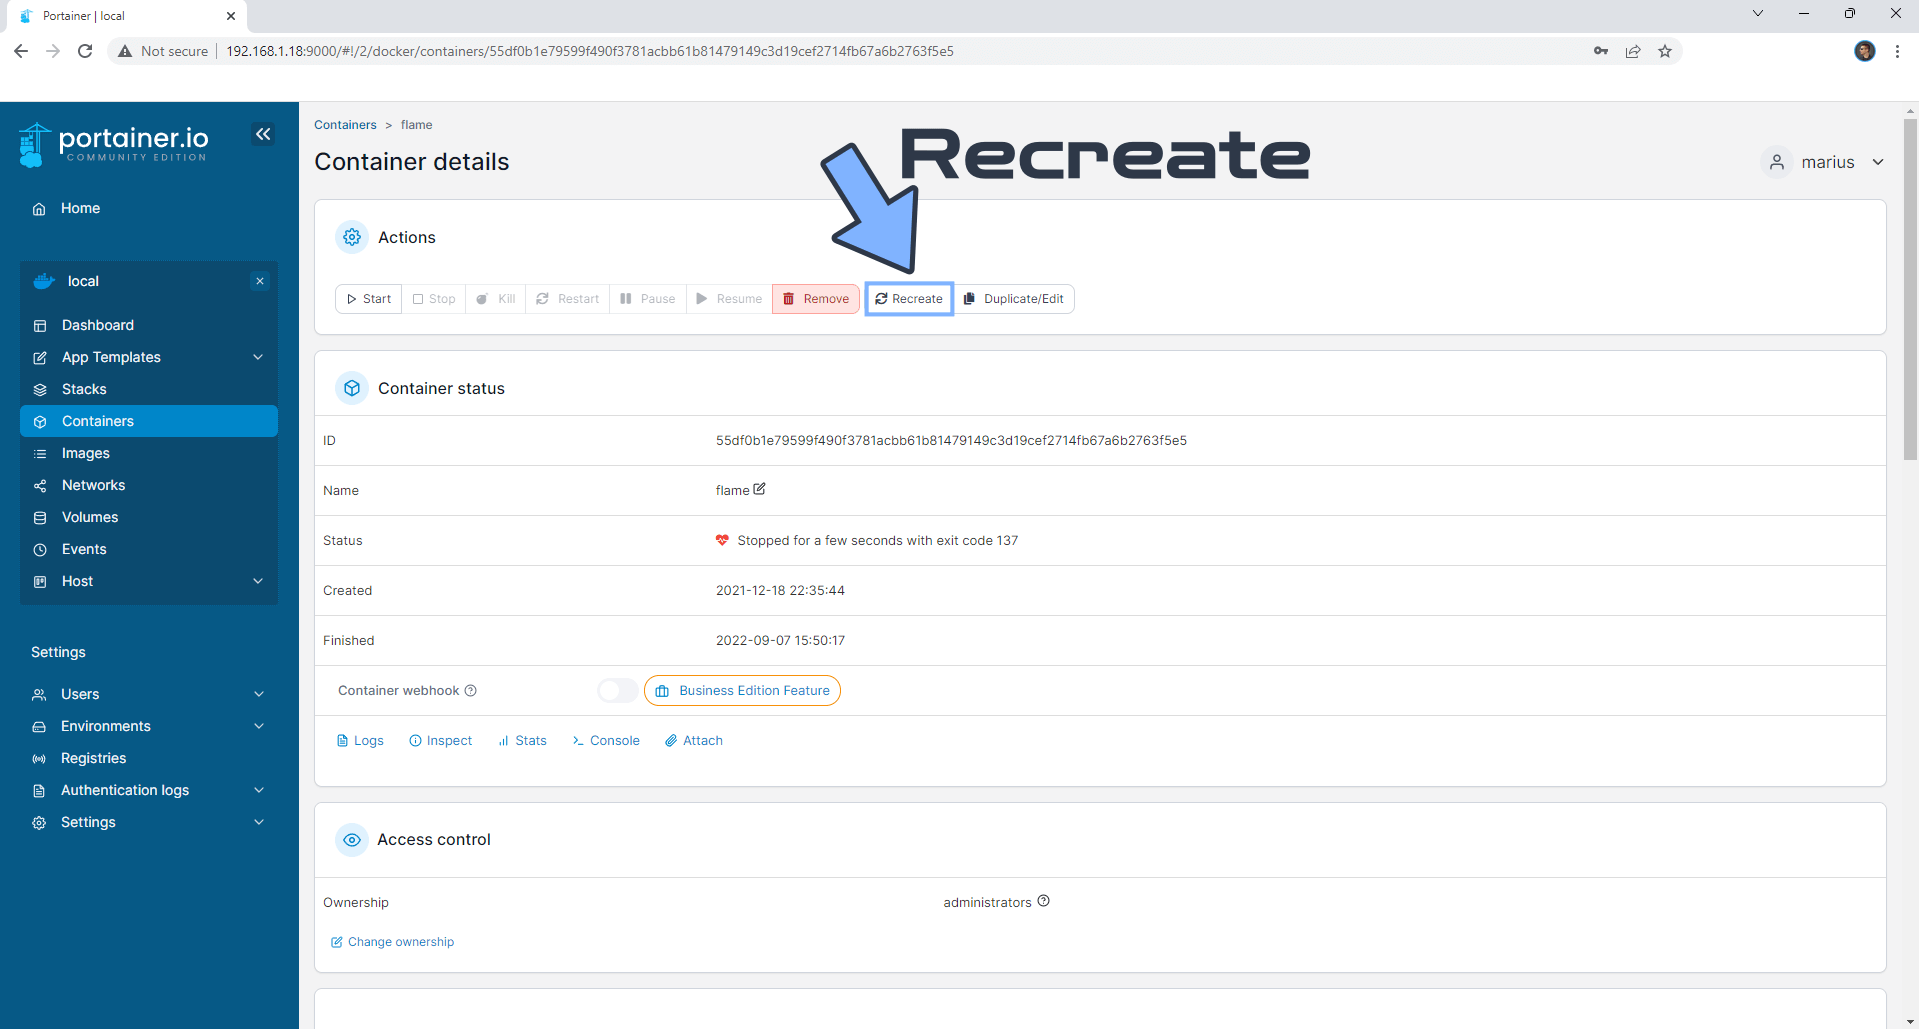Go to Containers breadcrumb link
The height and width of the screenshot is (1029, 1919).
tap(345, 125)
